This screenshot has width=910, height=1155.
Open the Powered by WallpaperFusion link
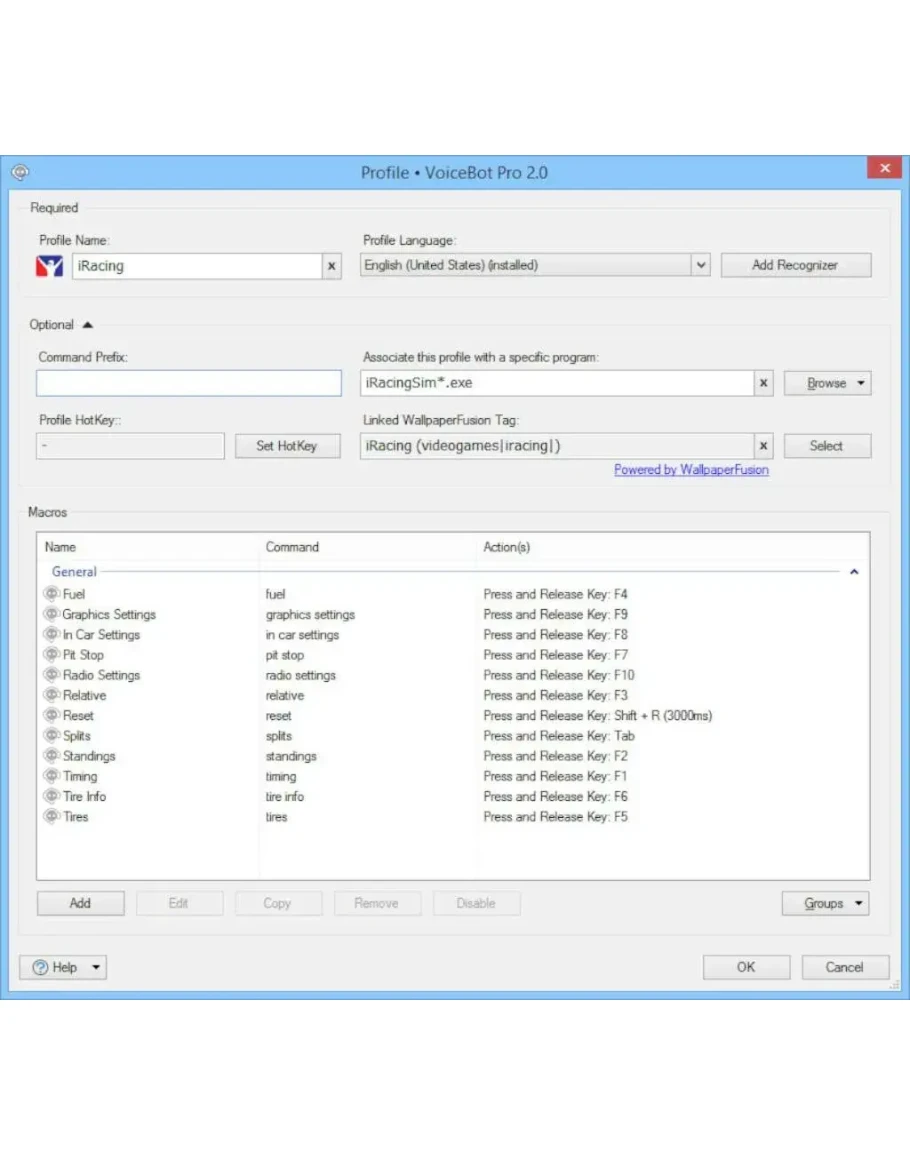pos(691,470)
